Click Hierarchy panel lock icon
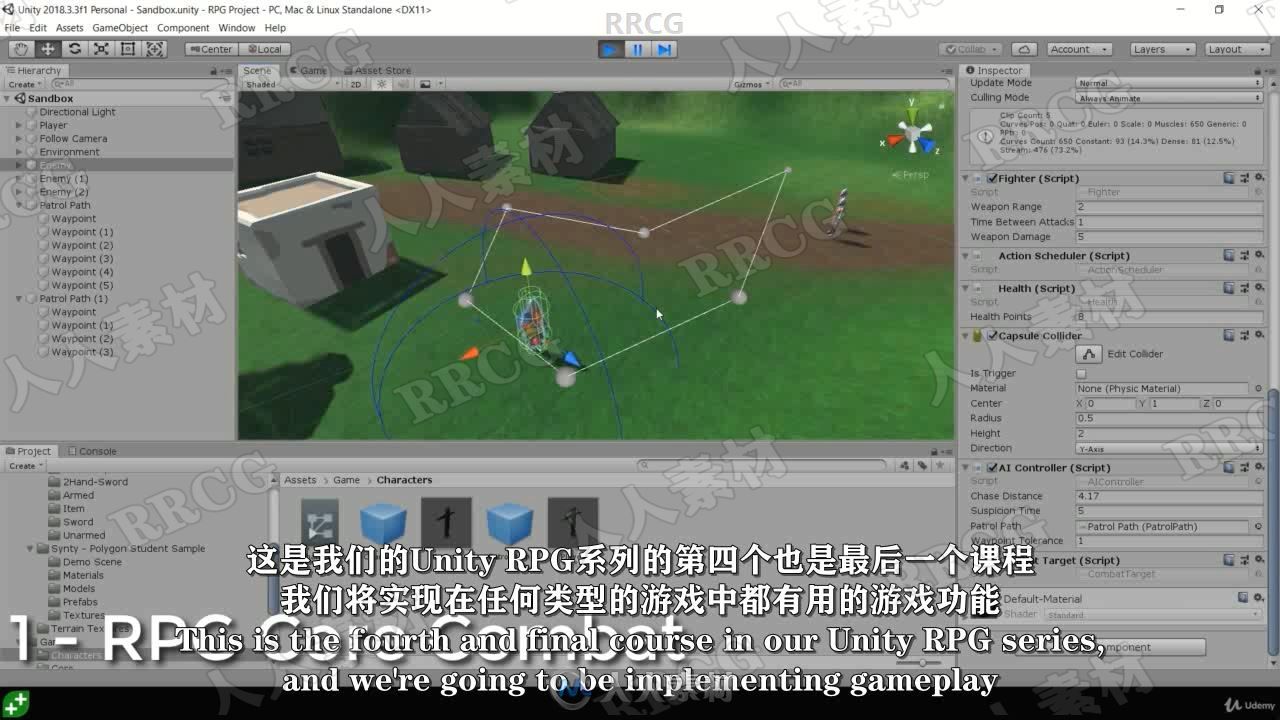 [x=214, y=71]
